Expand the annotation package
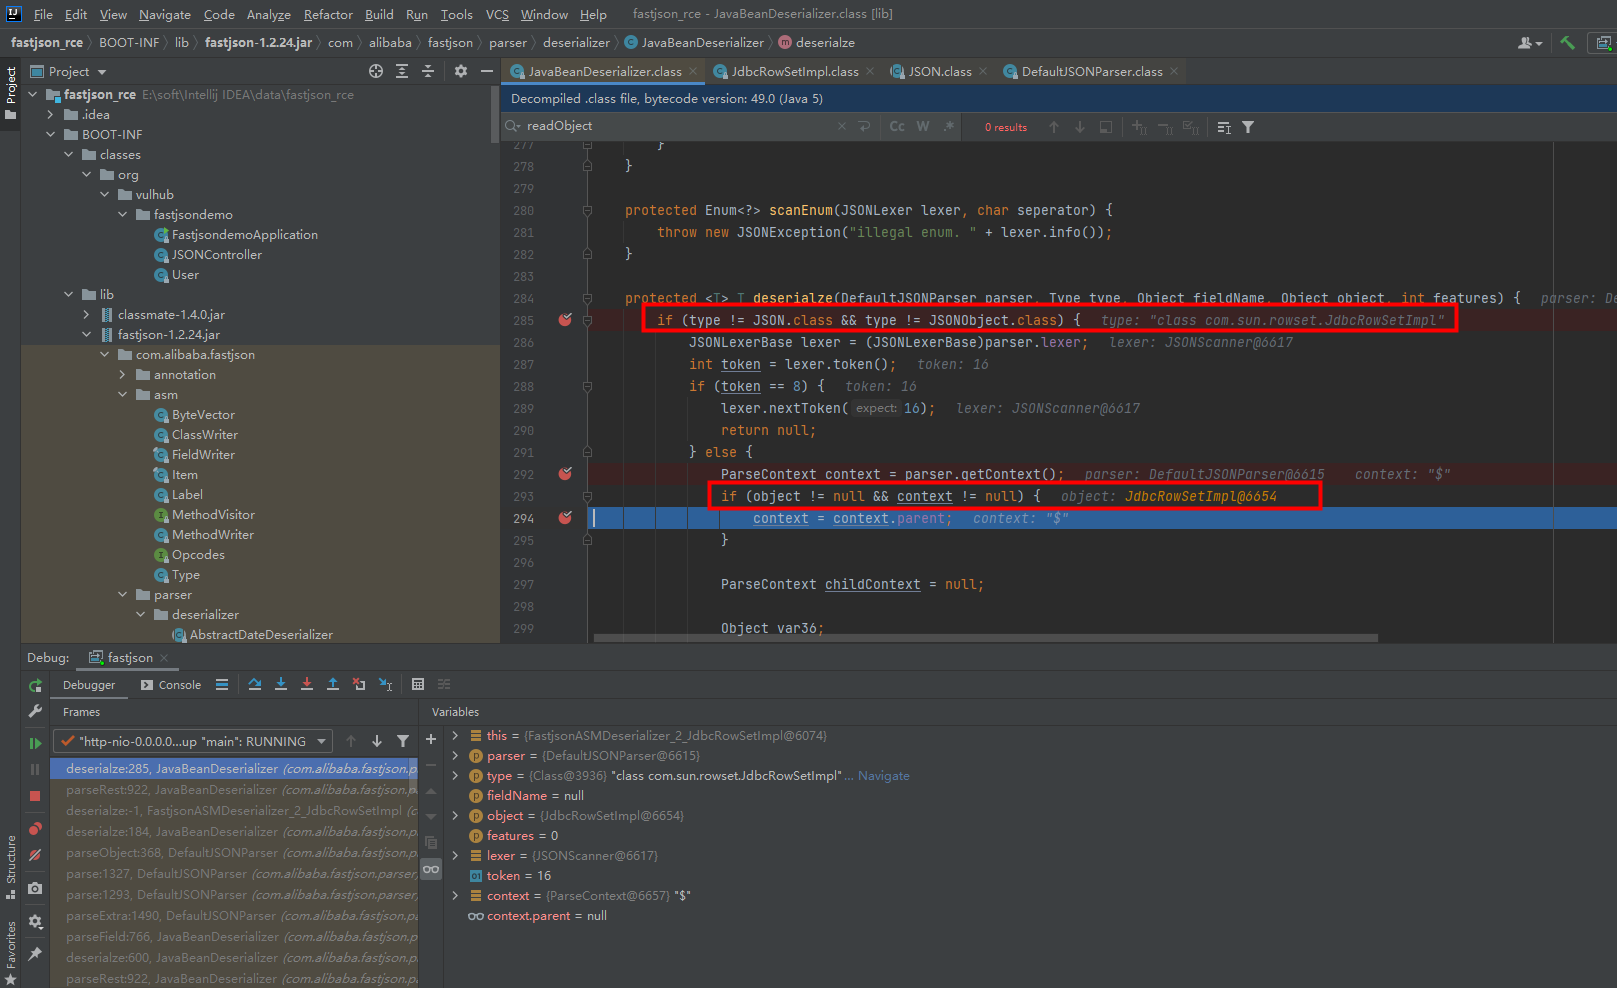1617x988 pixels. tap(122, 374)
